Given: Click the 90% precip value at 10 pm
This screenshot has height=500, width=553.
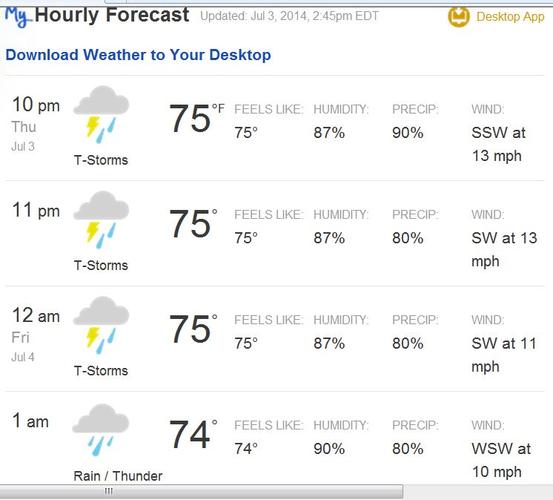Looking at the screenshot, I should point(407,133).
